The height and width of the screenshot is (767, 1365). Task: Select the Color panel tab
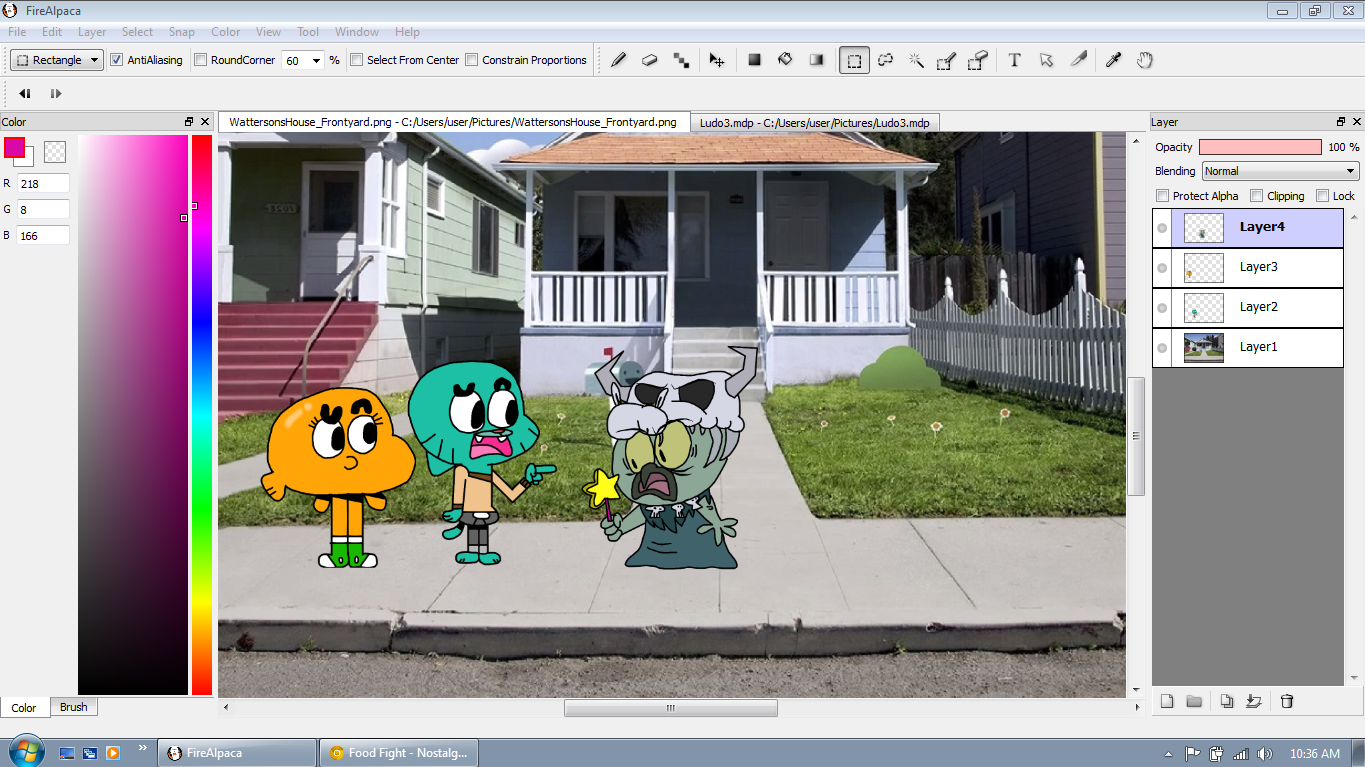pos(24,708)
